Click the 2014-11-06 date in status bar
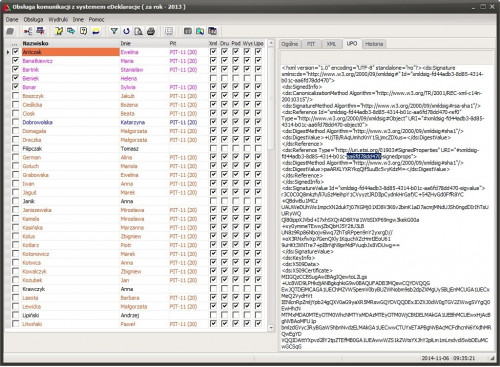This screenshot has height=367, width=500. [435, 358]
